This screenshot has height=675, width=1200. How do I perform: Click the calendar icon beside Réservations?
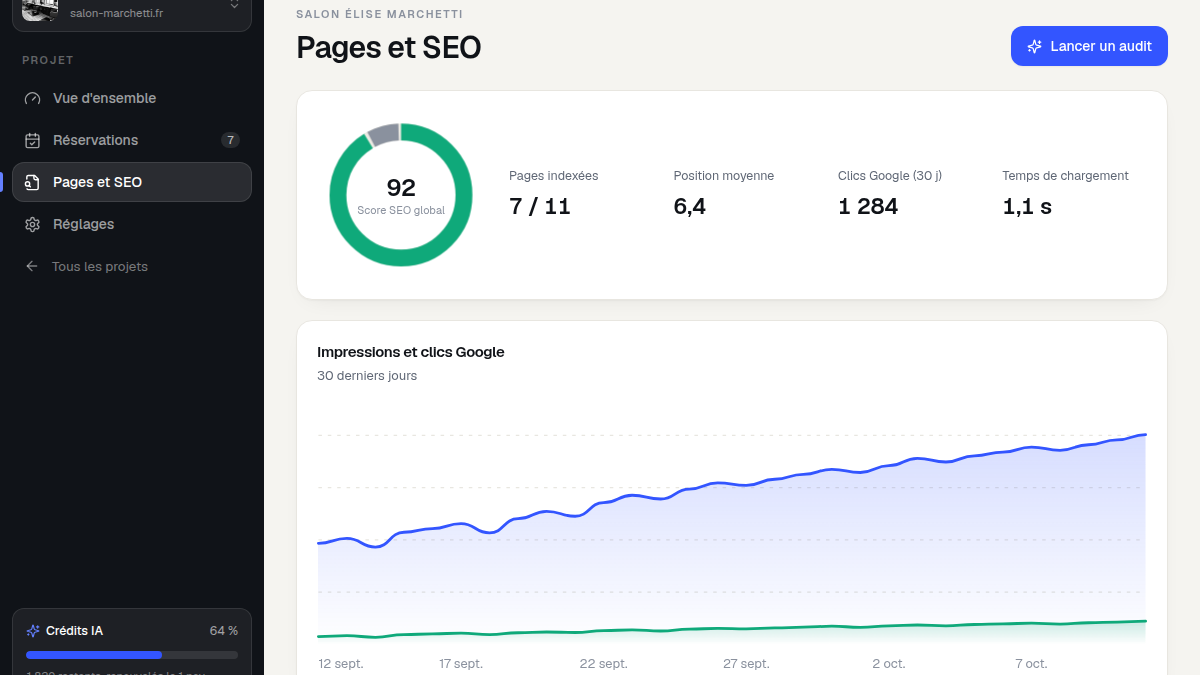pos(33,140)
